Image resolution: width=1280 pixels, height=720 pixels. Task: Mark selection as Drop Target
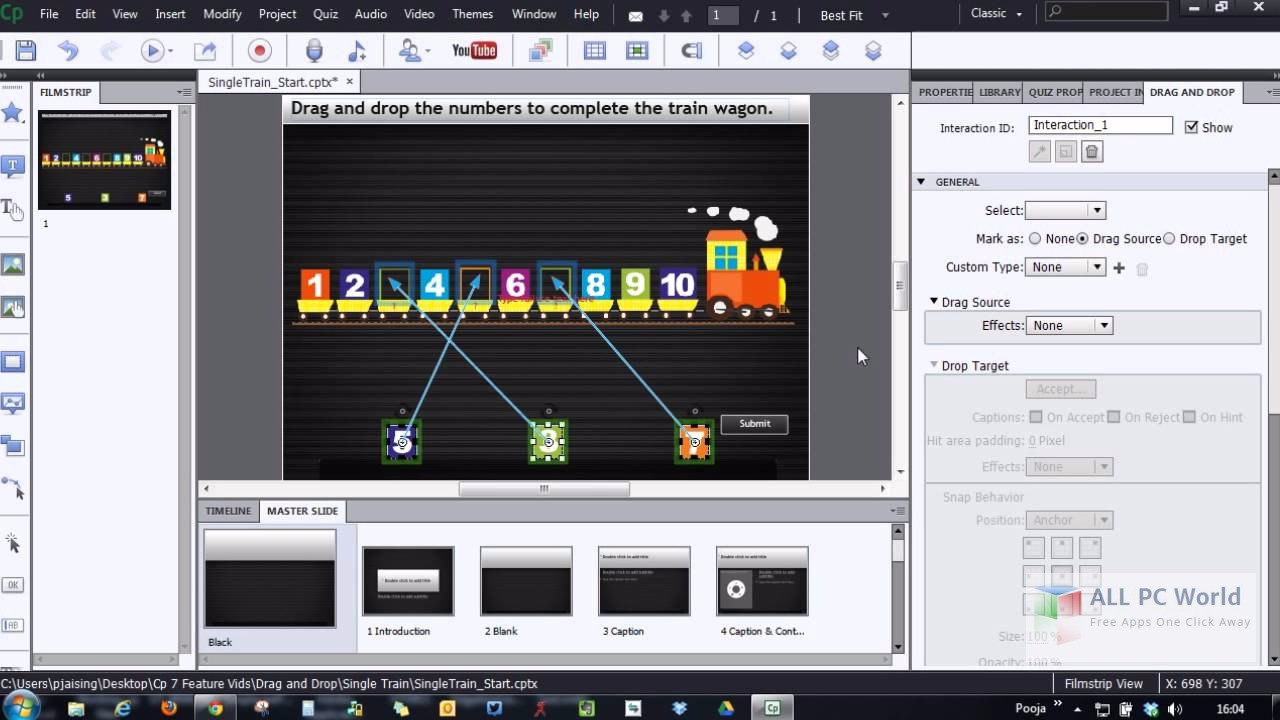(1169, 238)
